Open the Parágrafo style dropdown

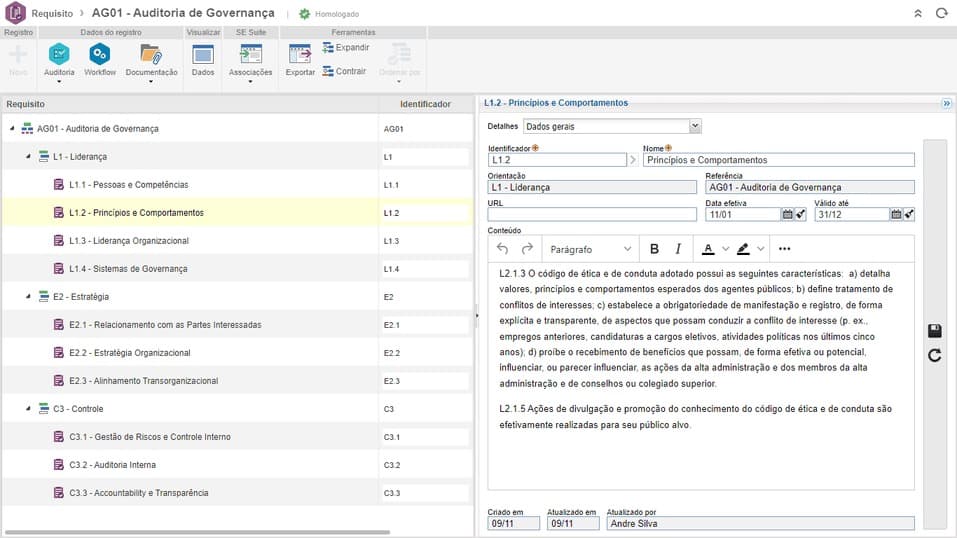pyautogui.click(x=590, y=249)
